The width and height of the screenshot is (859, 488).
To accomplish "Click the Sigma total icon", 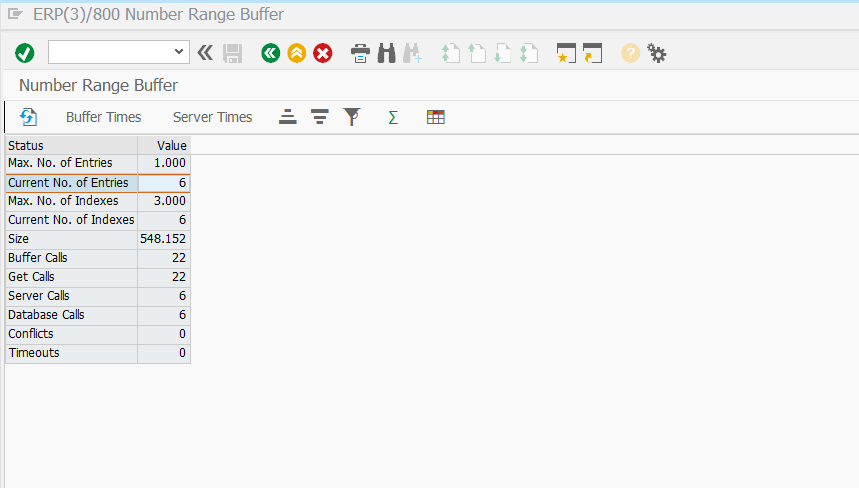I will [393, 117].
